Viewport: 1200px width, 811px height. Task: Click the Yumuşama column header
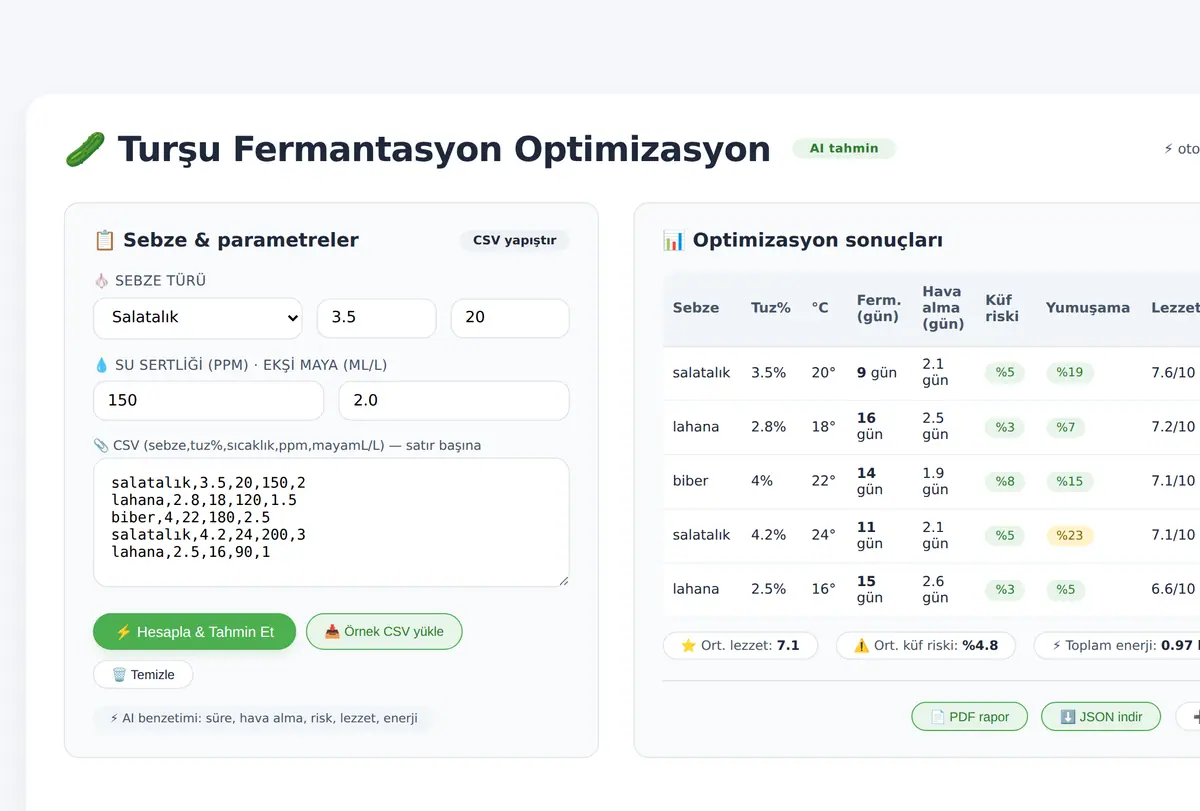[x=1088, y=308]
